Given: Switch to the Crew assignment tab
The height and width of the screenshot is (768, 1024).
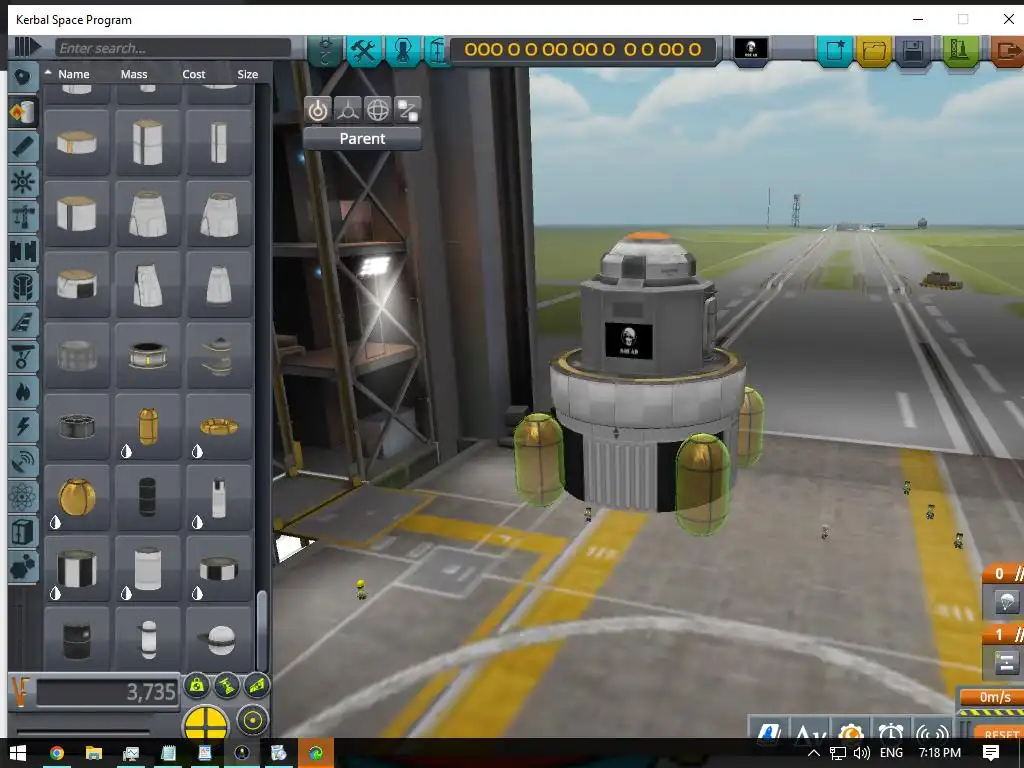Looking at the screenshot, I should point(402,50).
